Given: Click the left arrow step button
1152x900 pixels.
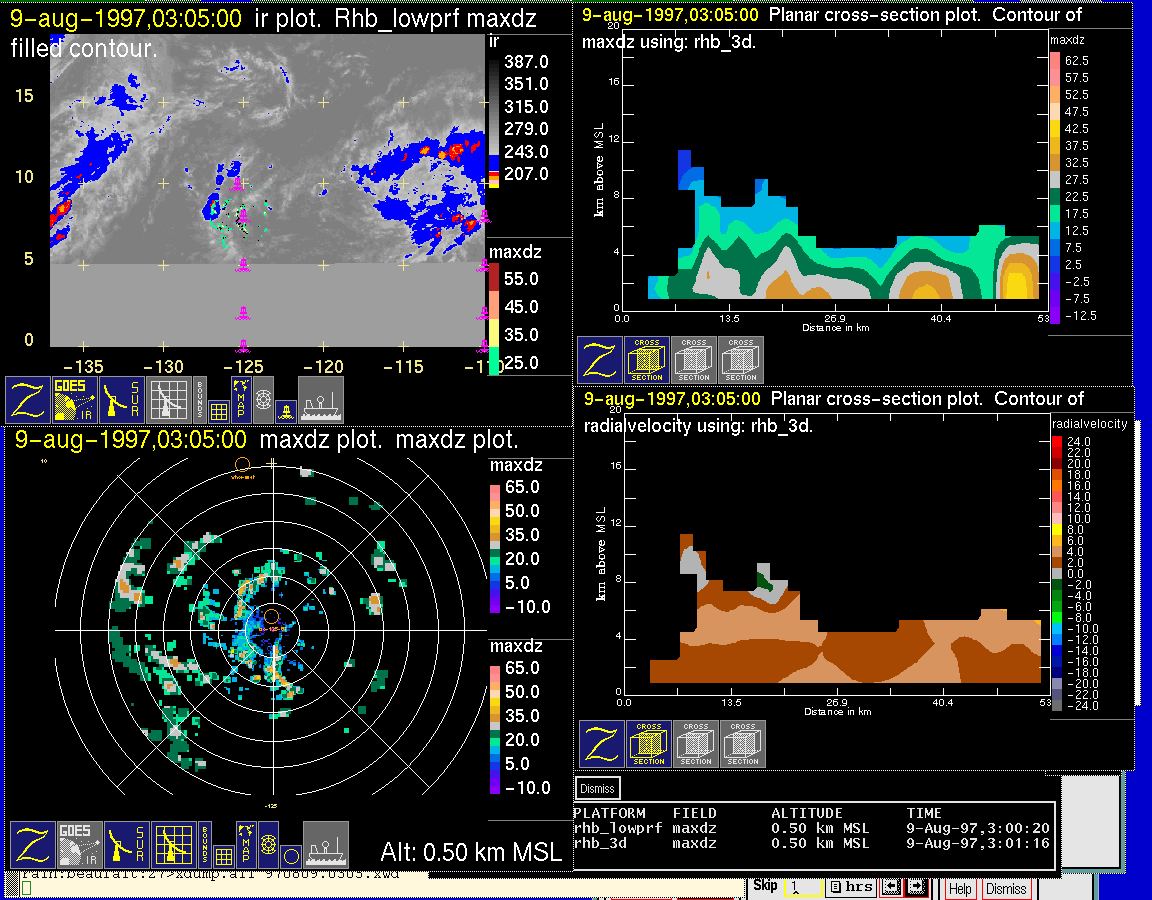Looking at the screenshot, I should tap(893, 887).
